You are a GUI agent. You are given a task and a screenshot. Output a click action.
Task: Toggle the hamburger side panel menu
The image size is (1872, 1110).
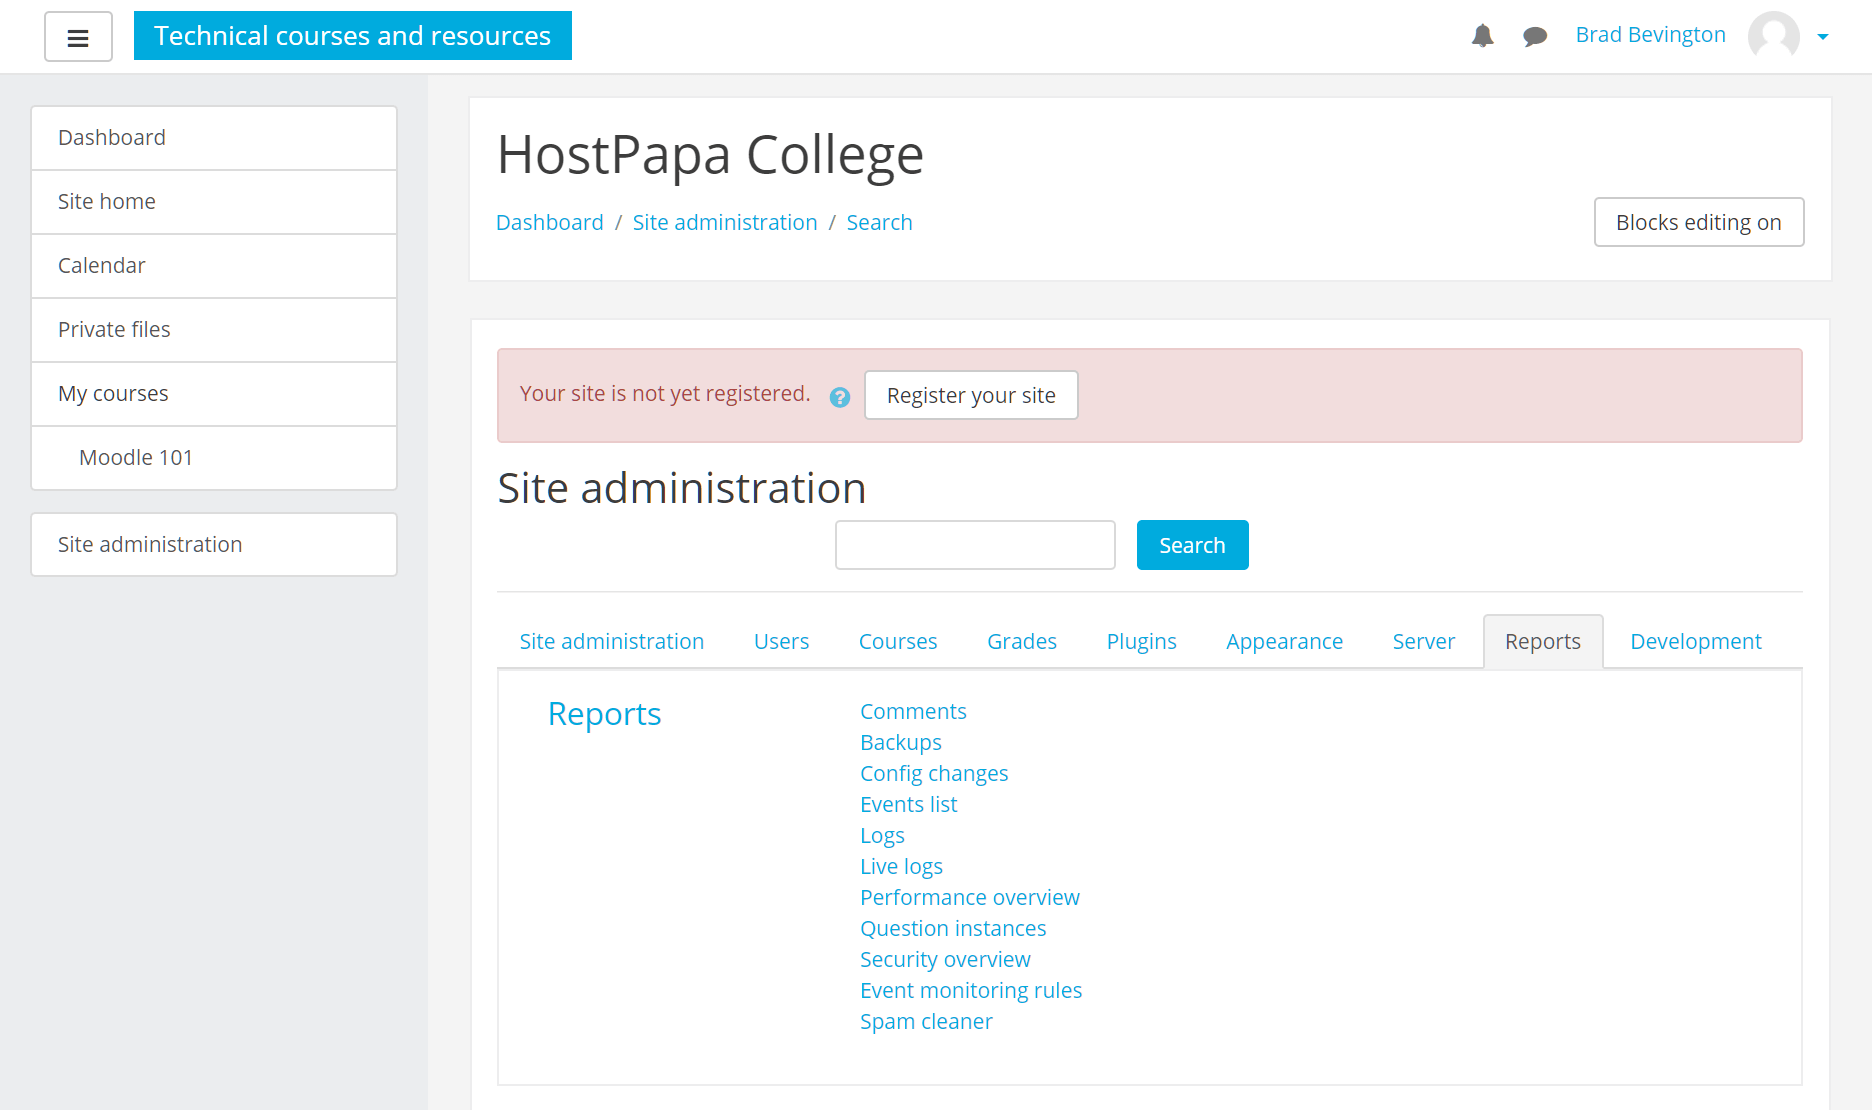coord(78,37)
